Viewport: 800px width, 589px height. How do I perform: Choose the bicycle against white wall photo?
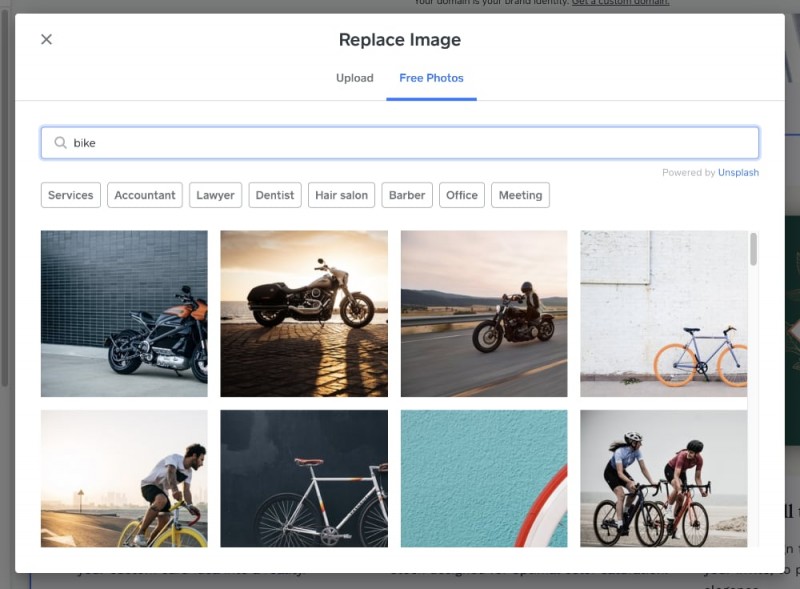coord(664,313)
